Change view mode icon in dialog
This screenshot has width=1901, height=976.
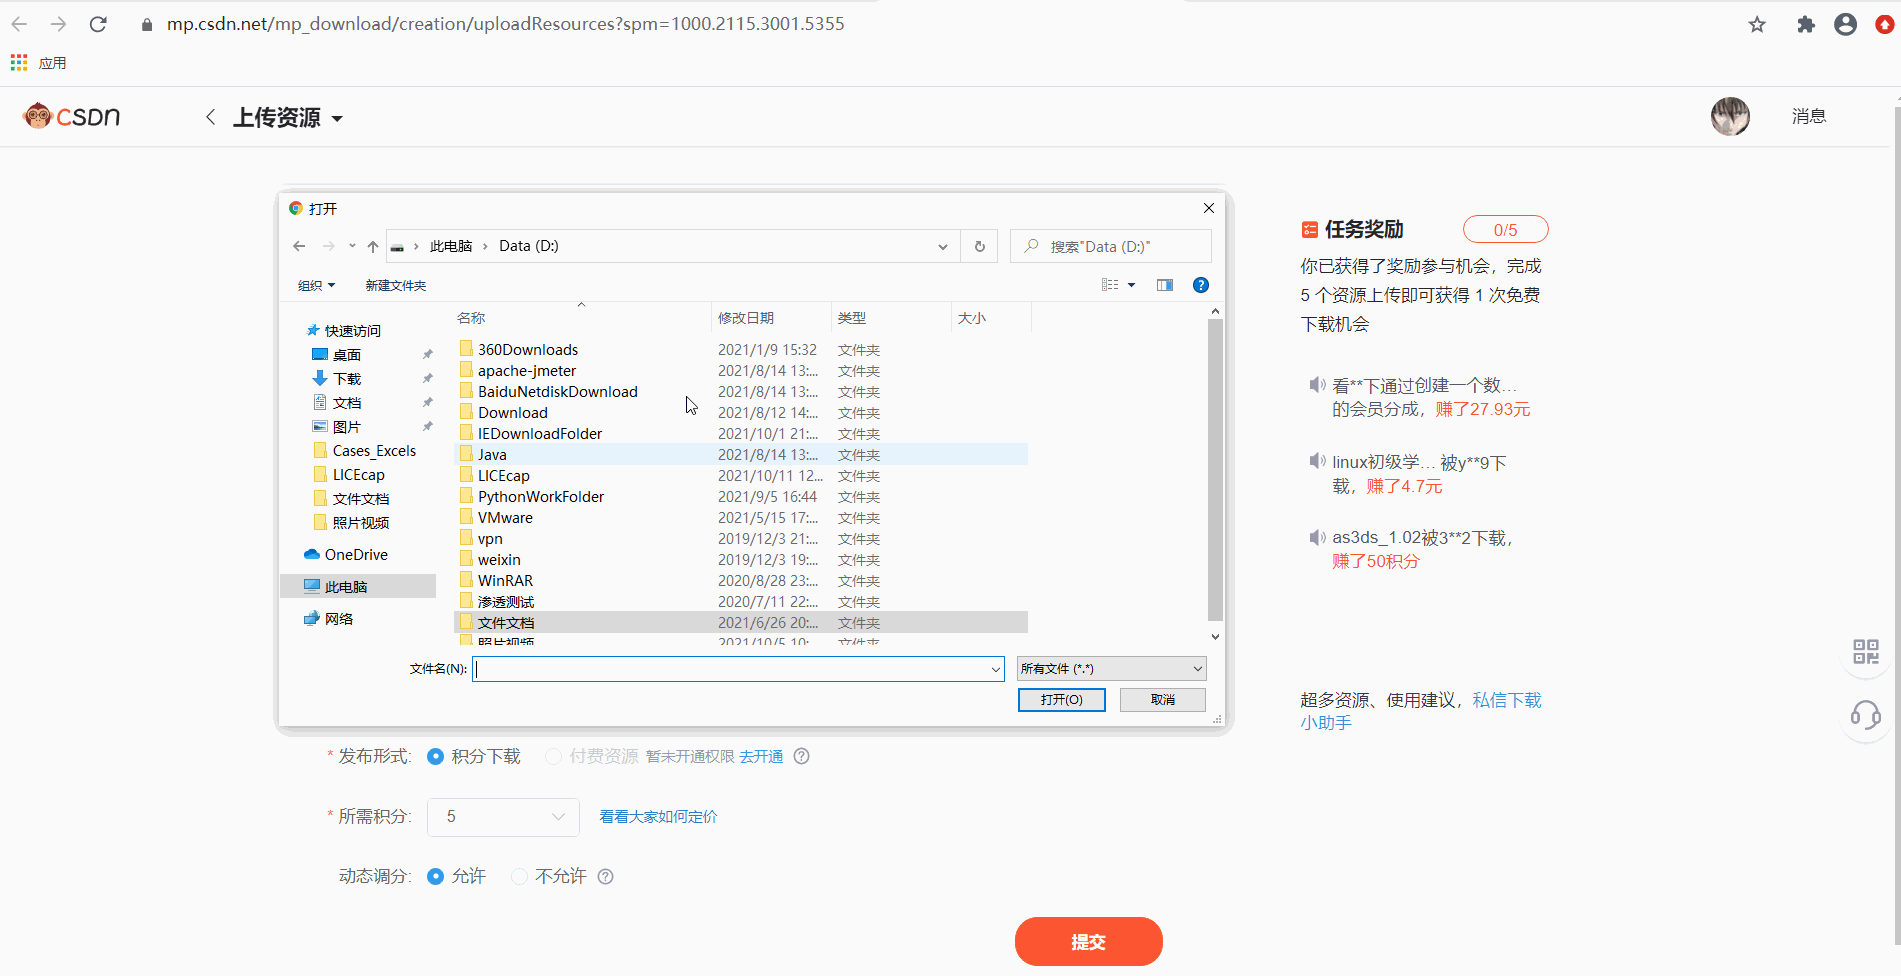[x=1110, y=285]
